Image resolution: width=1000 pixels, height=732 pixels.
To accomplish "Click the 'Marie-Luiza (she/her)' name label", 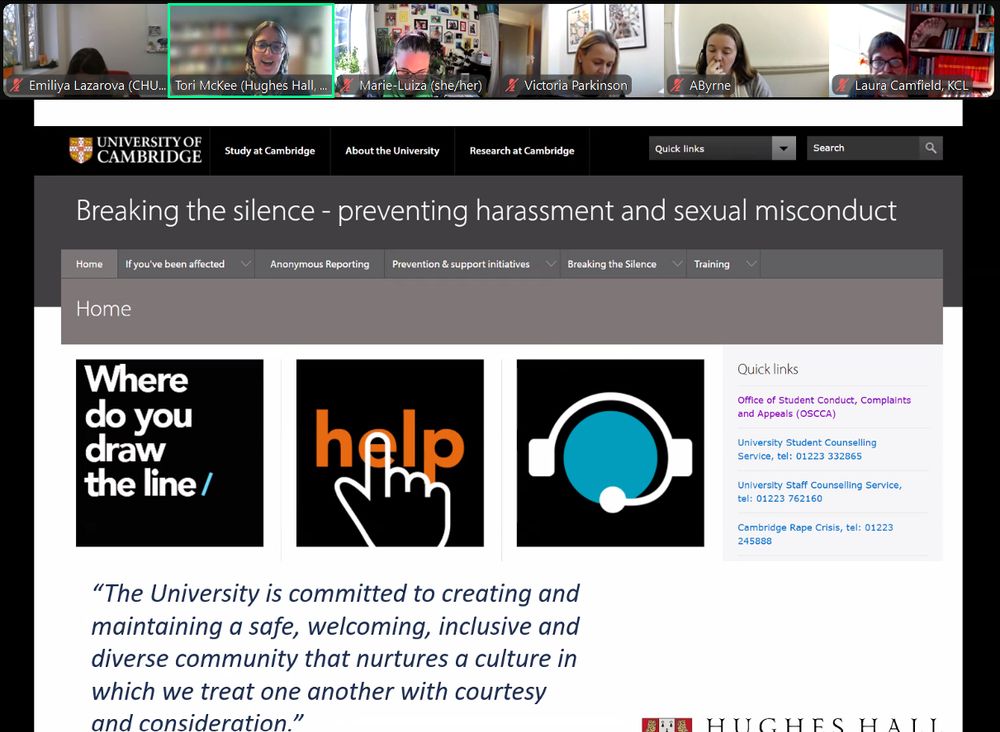I will click(x=421, y=85).
